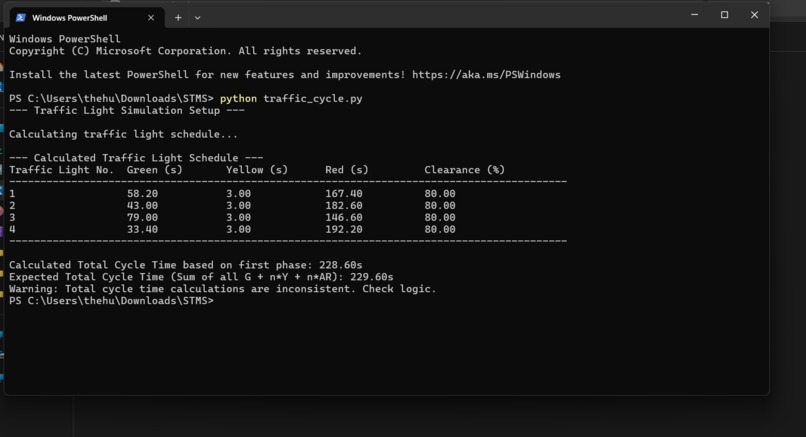Click green value 43.00
Image resolution: width=806 pixels, height=437 pixels.
[142, 206]
